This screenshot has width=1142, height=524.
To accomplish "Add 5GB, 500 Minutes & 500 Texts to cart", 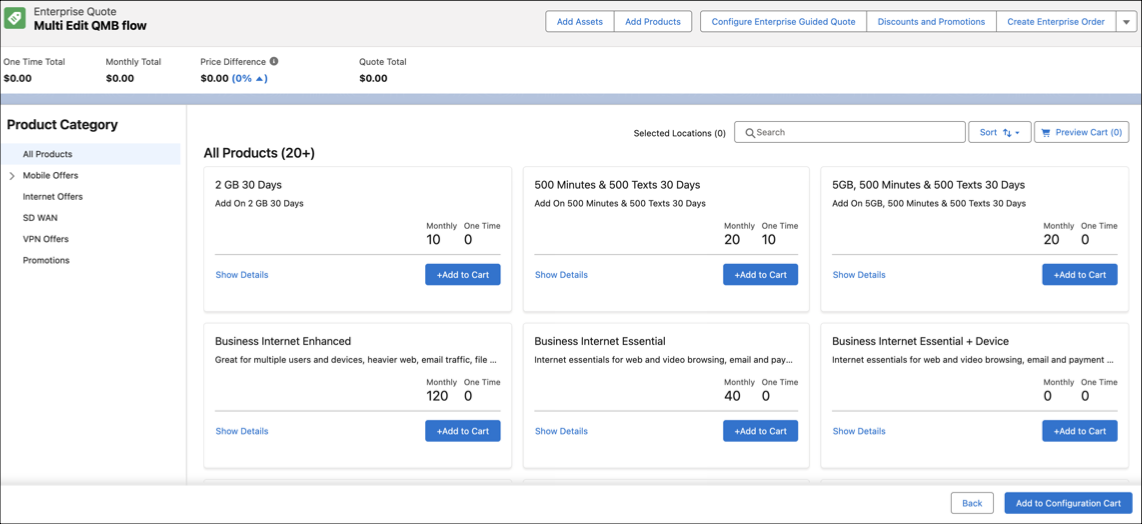I will point(1079,275).
